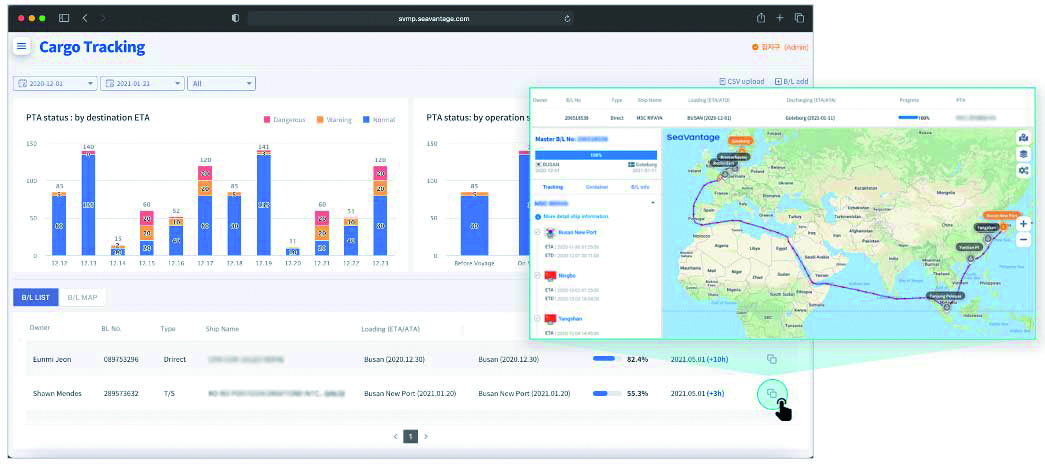The width and height of the screenshot is (1045, 466).
Task: Toggle the Yangshan stop checkmark
Action: [538, 319]
